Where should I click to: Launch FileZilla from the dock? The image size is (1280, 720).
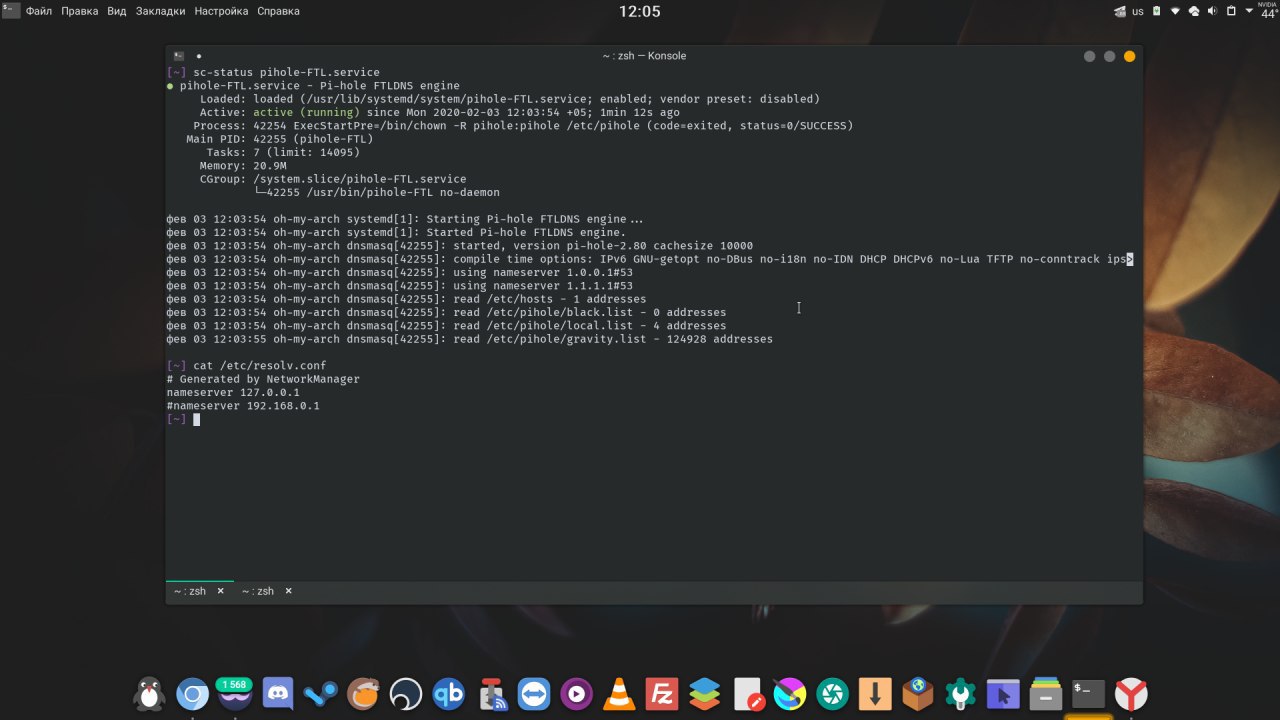pos(662,693)
